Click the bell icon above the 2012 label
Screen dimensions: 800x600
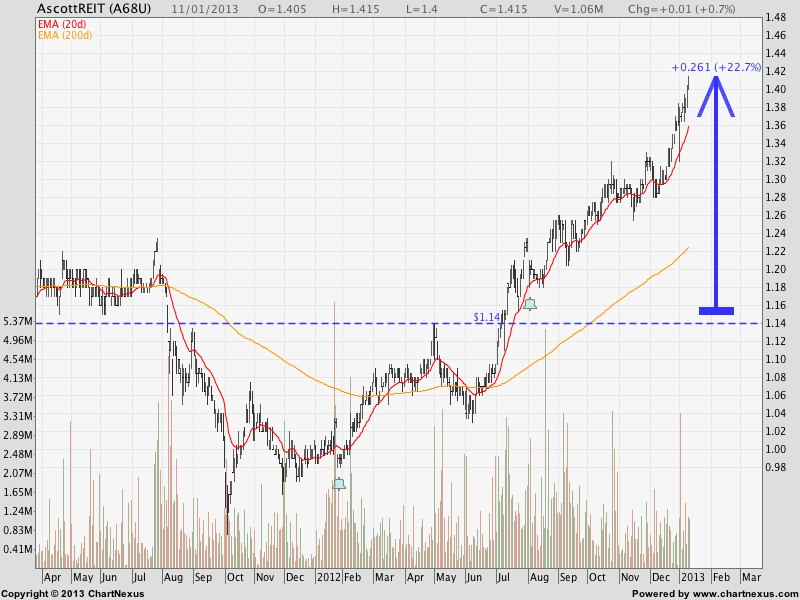coord(339,483)
